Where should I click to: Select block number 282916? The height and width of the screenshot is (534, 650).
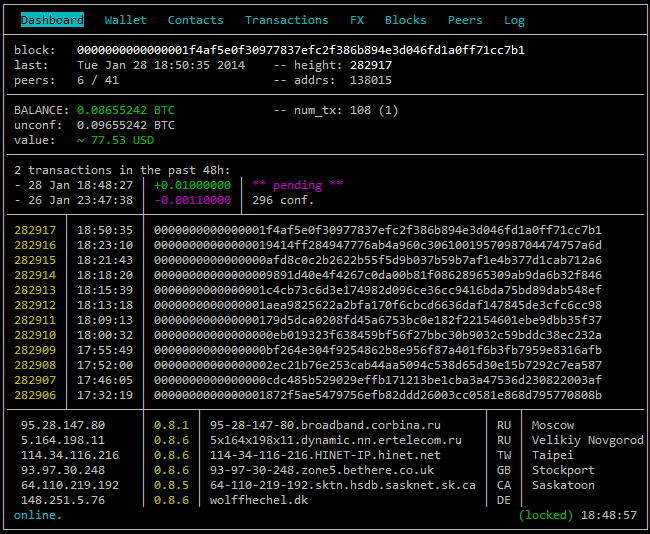(x=35, y=245)
